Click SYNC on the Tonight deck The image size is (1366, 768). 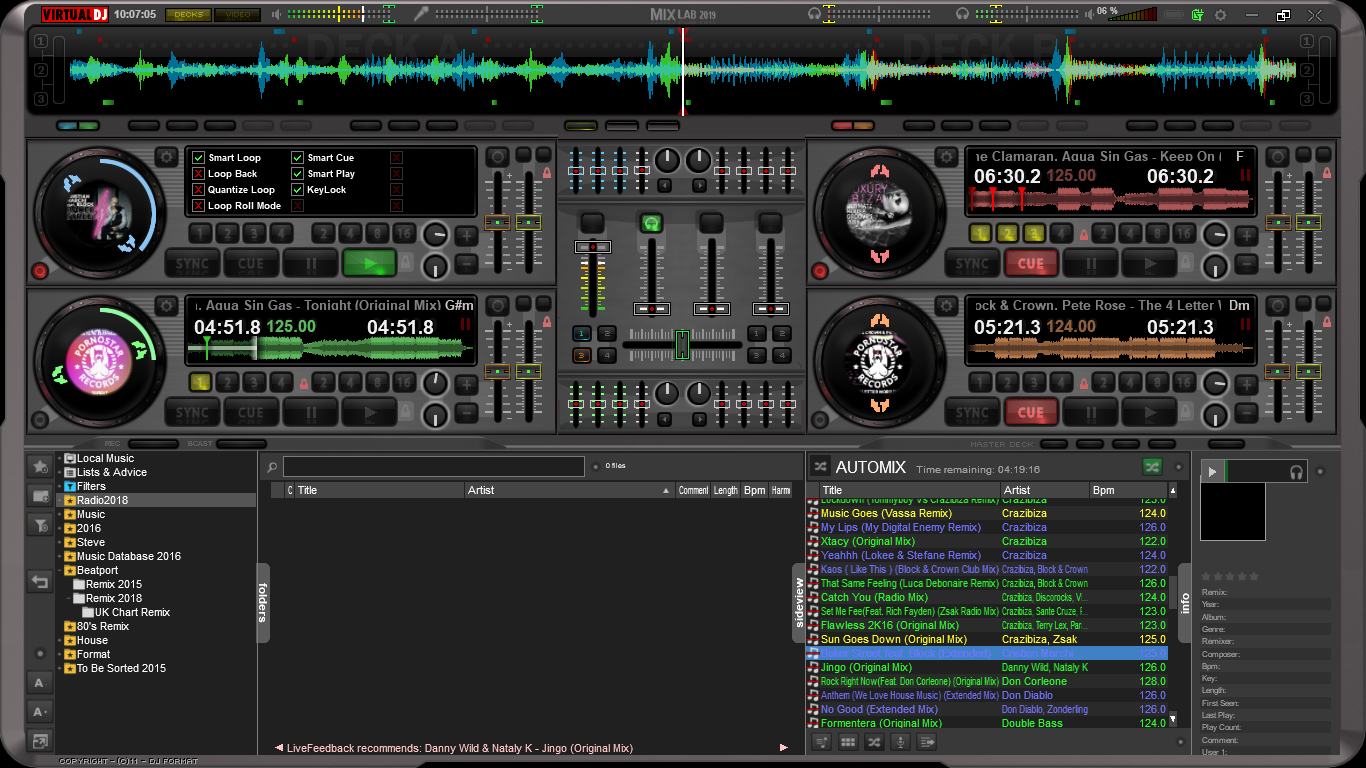click(192, 412)
